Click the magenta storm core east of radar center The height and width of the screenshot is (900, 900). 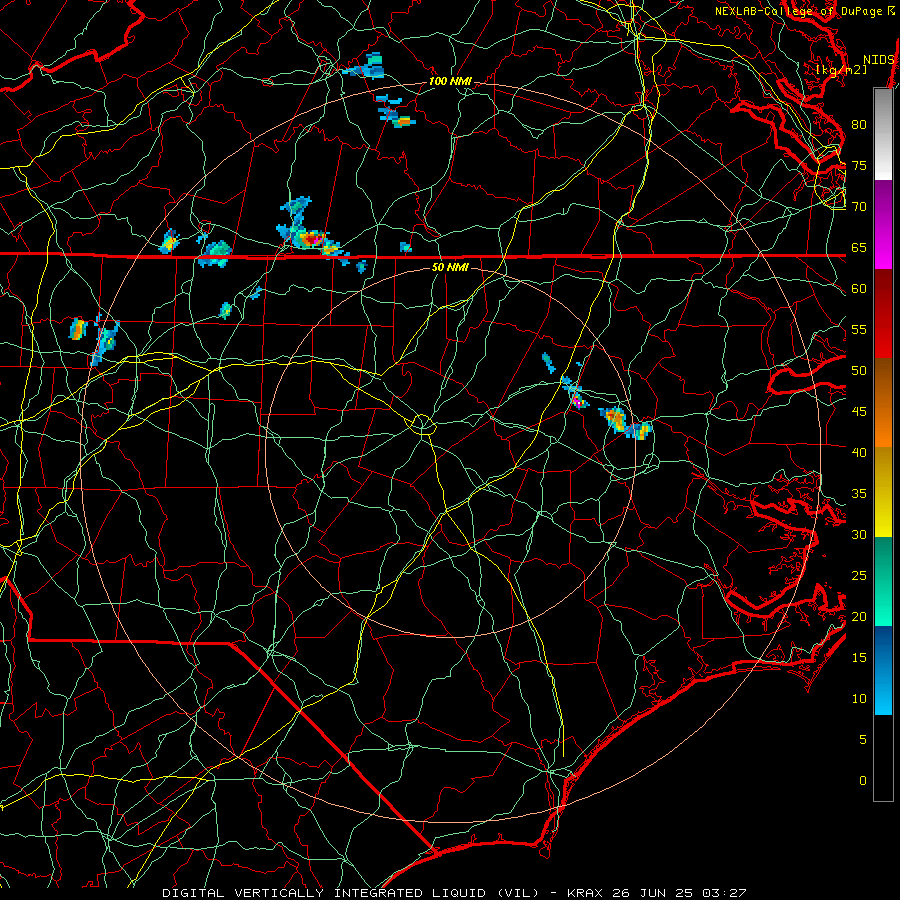[579, 402]
